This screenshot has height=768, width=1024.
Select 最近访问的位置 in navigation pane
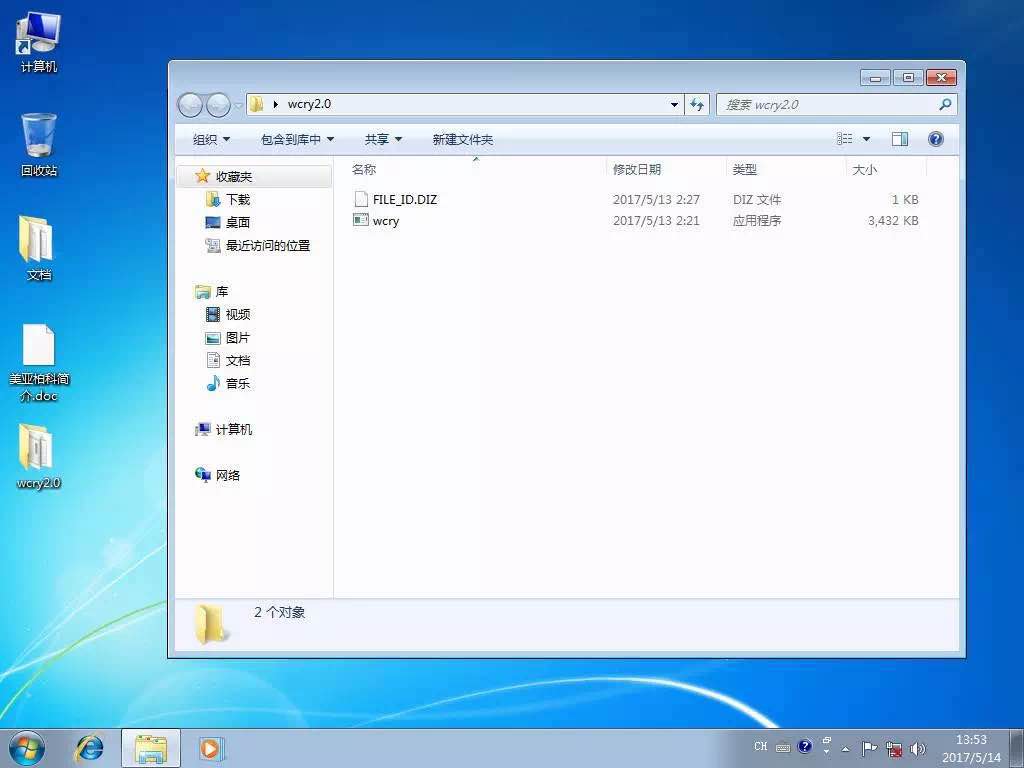pyautogui.click(x=268, y=246)
